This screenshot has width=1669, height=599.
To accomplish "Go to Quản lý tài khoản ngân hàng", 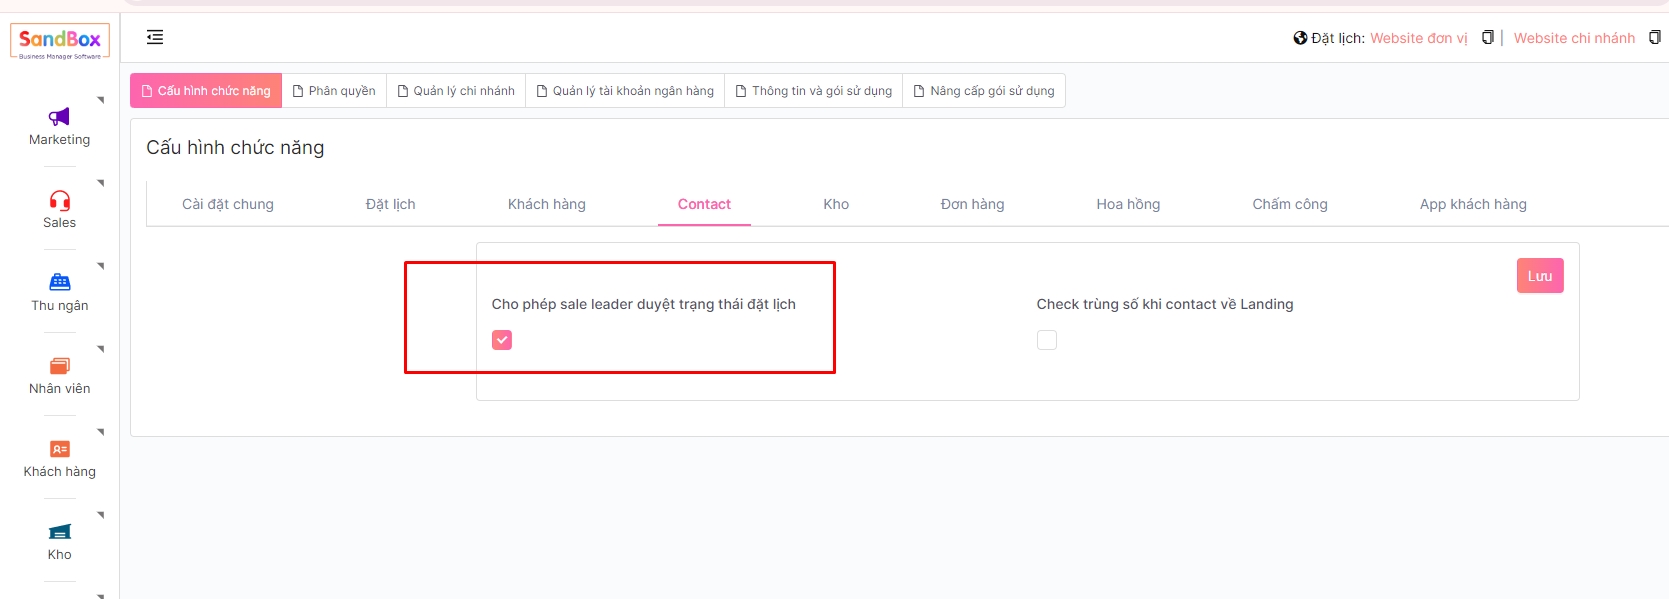I will point(625,91).
